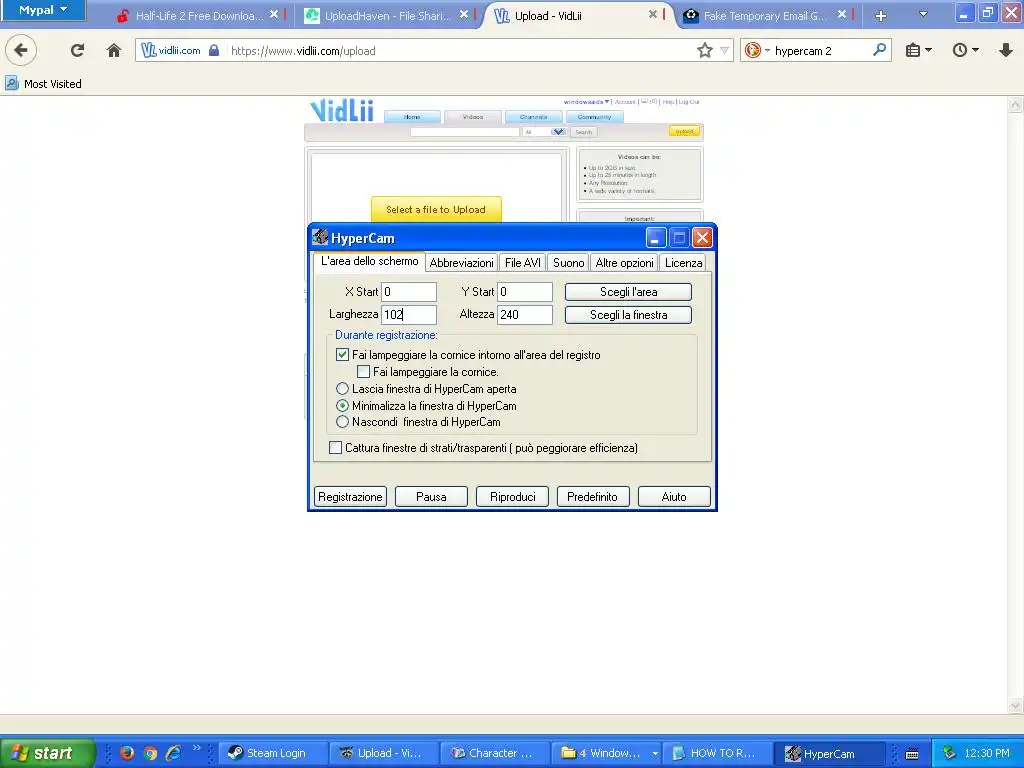This screenshot has height=768, width=1024.
Task: Open the Most Visited bookmarks folder
Action: (44, 84)
